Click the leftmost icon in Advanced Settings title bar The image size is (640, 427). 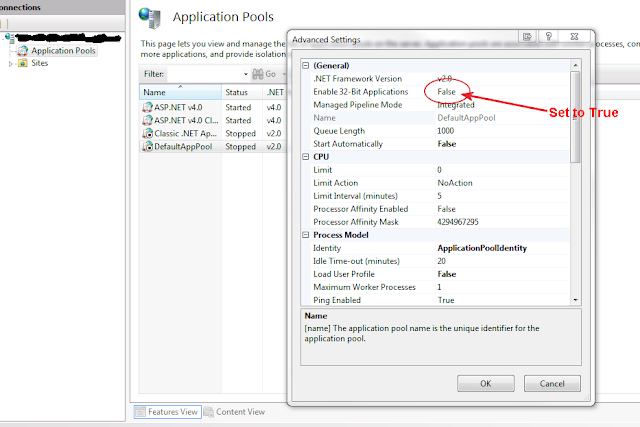528,36
